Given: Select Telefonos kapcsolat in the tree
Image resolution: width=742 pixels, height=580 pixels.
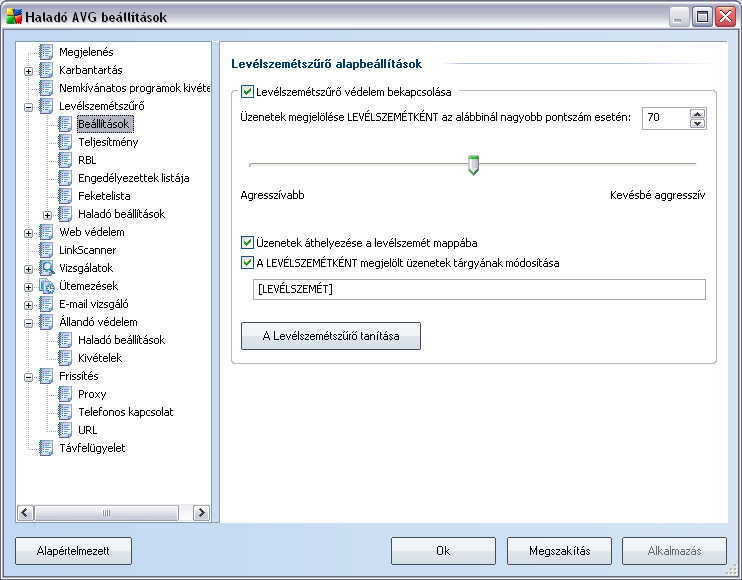Looking at the screenshot, I should coord(125,412).
